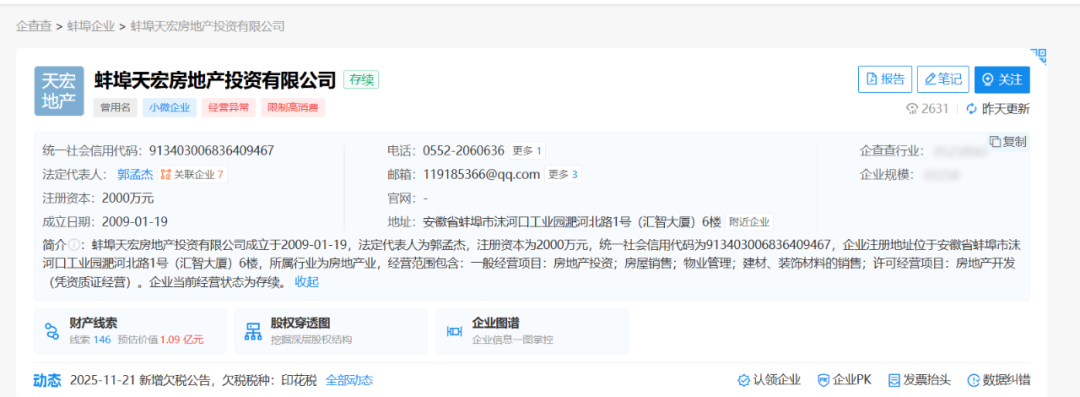Click the 昨天更新 update text

pos(1006,108)
